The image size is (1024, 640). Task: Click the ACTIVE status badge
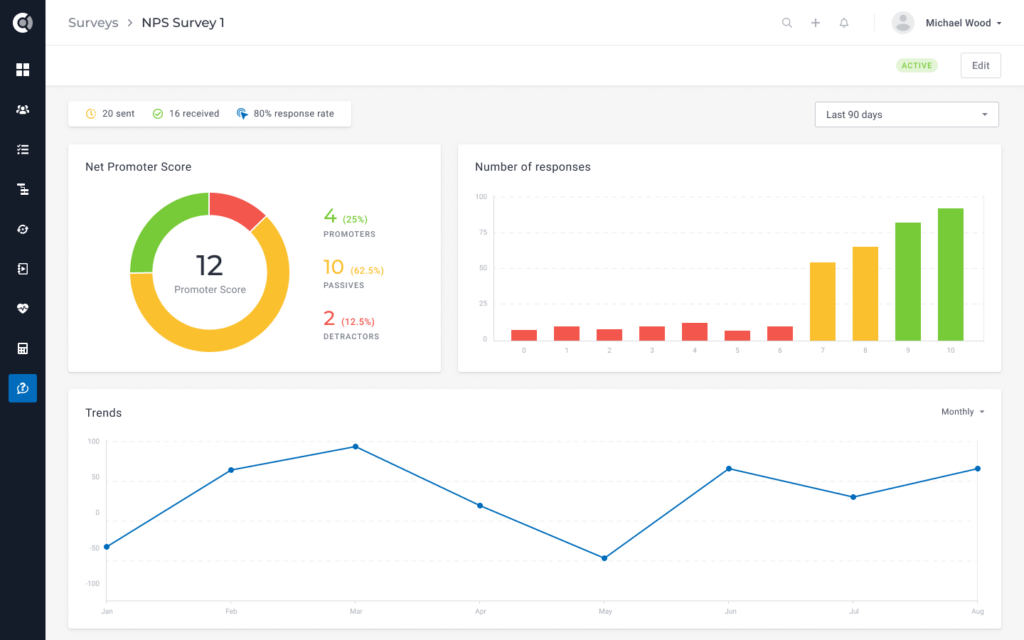point(916,66)
